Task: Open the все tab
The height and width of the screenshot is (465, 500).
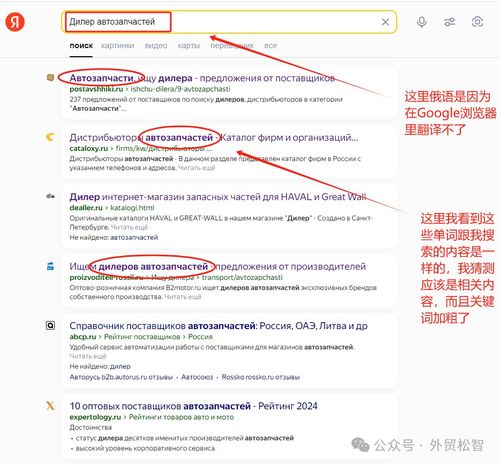Action: 270,46
